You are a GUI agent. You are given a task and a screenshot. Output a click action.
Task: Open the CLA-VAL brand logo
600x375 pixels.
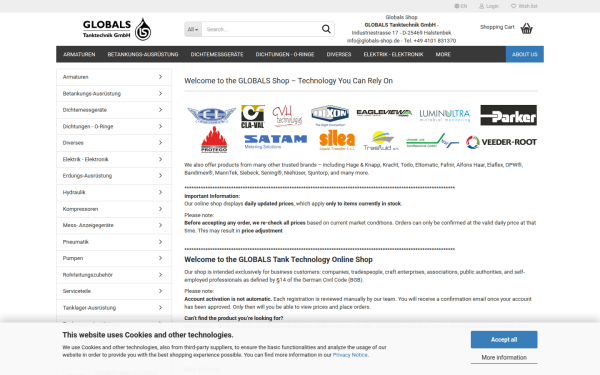(253, 116)
